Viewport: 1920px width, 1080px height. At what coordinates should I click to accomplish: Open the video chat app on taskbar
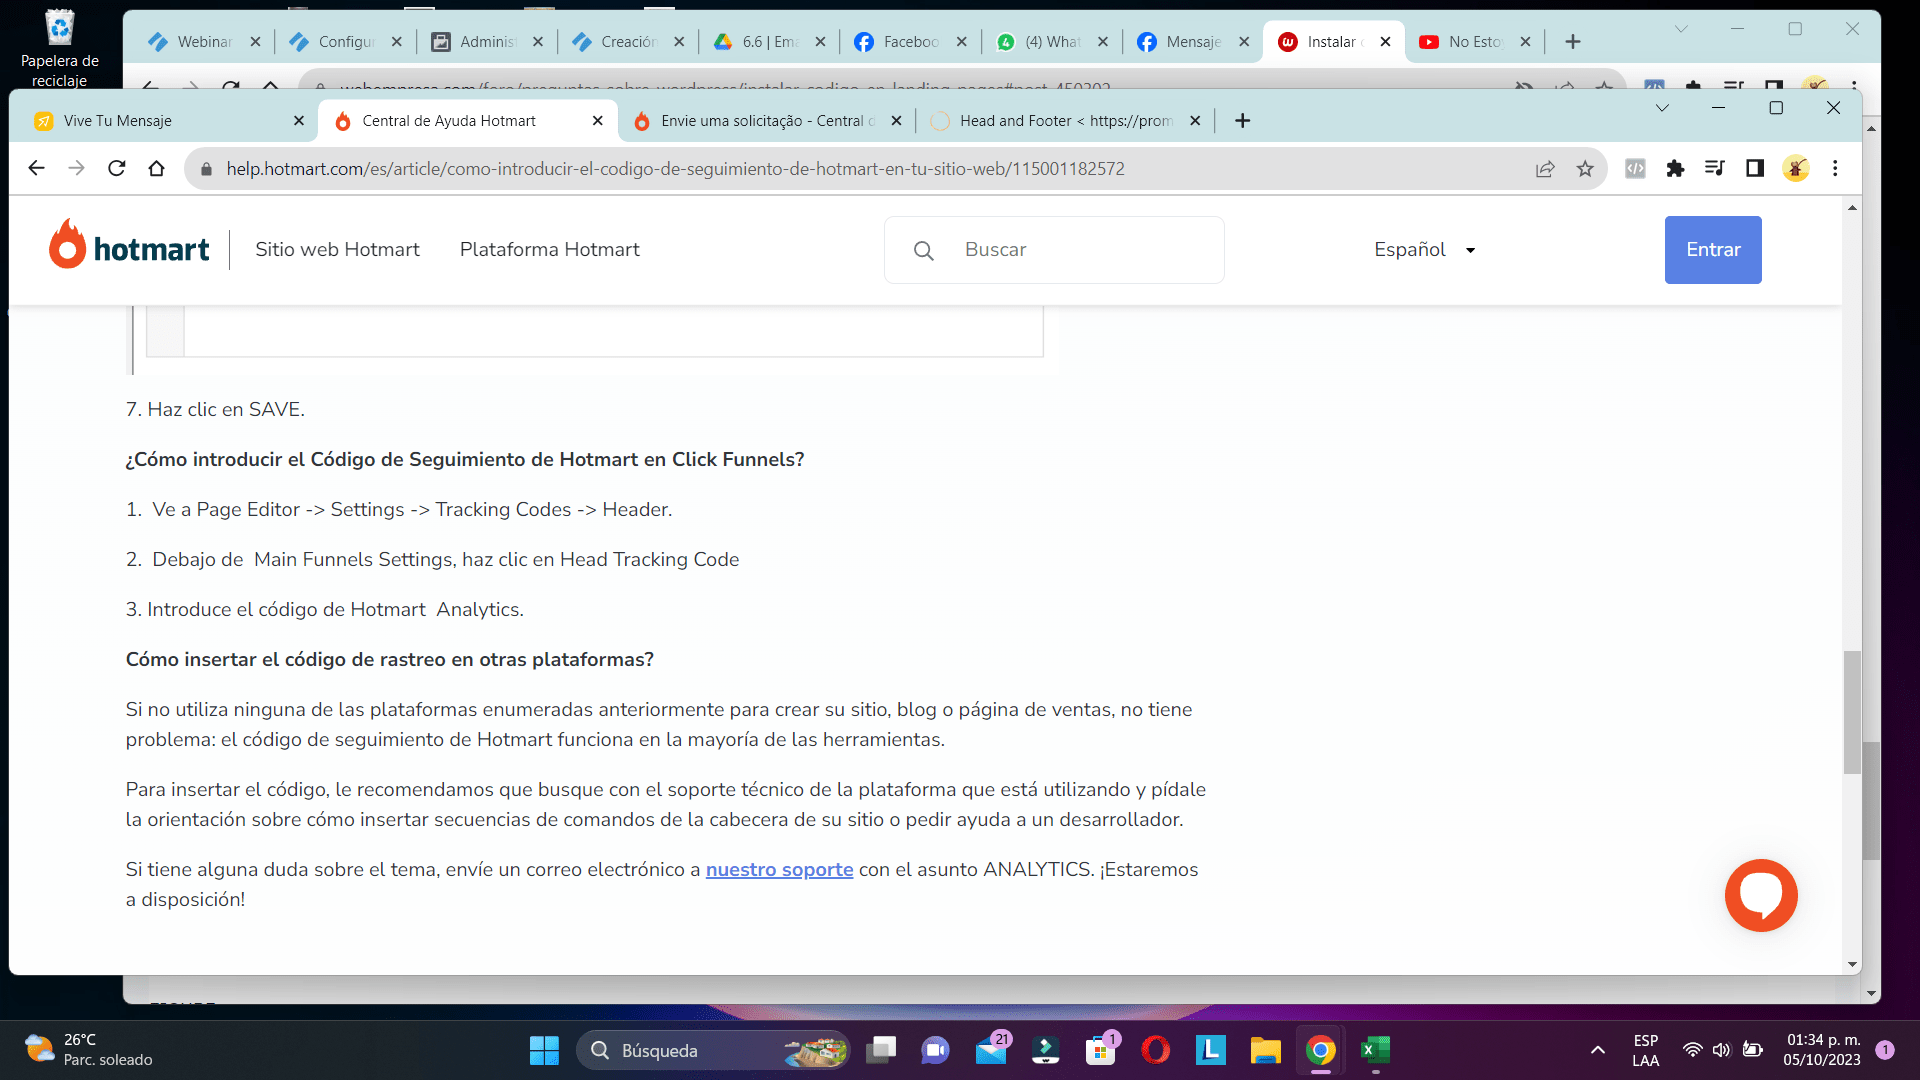[x=936, y=1050]
